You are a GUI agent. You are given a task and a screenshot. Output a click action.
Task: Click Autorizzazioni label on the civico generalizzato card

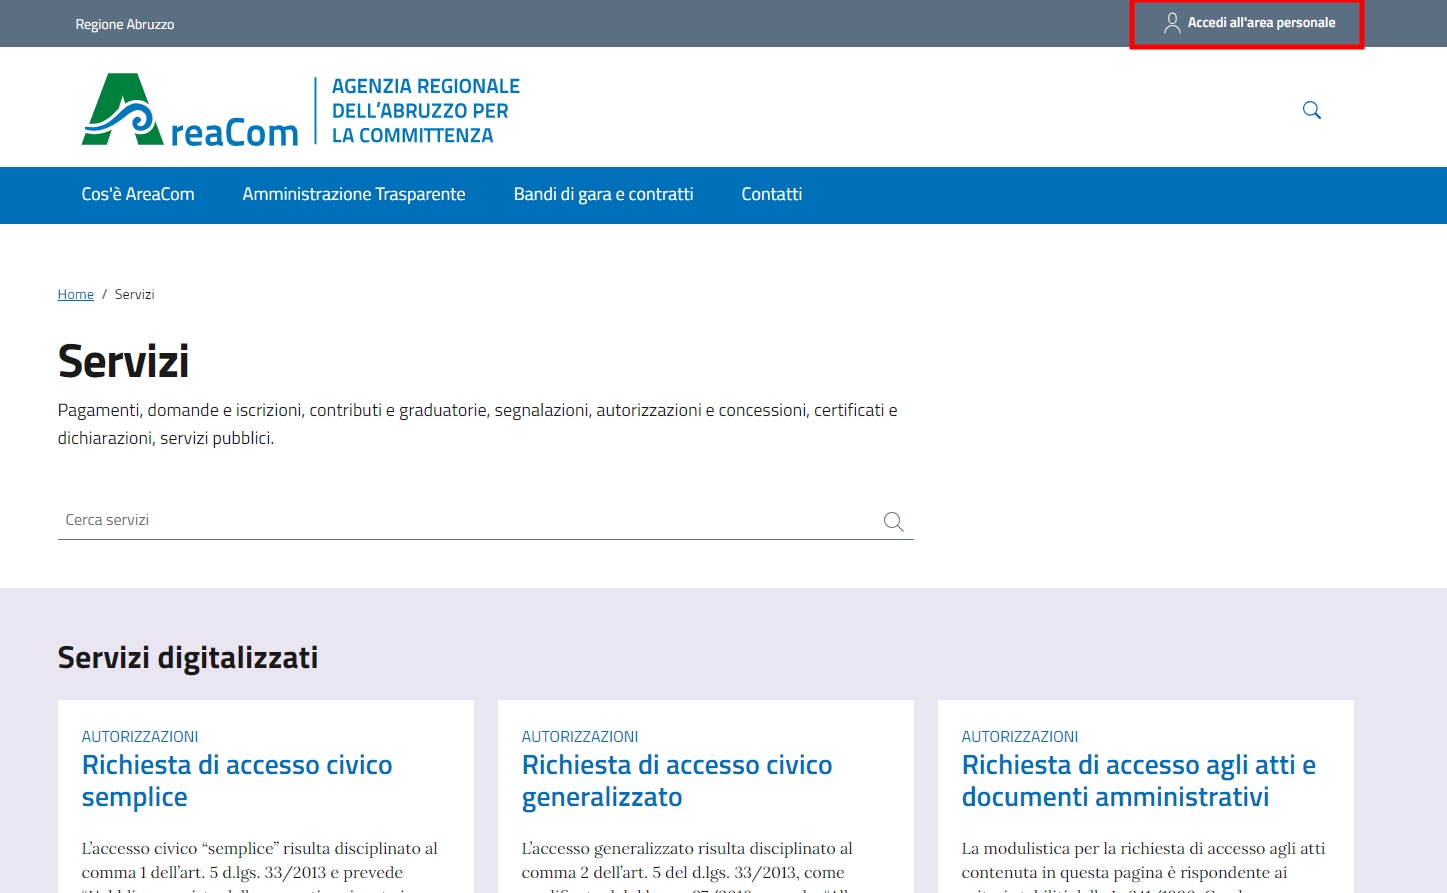click(580, 736)
